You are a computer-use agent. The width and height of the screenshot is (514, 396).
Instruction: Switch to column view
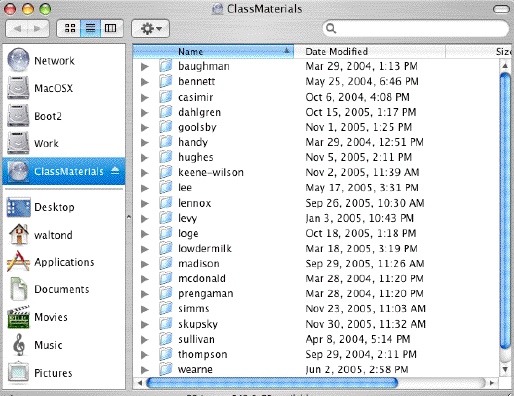point(111,28)
